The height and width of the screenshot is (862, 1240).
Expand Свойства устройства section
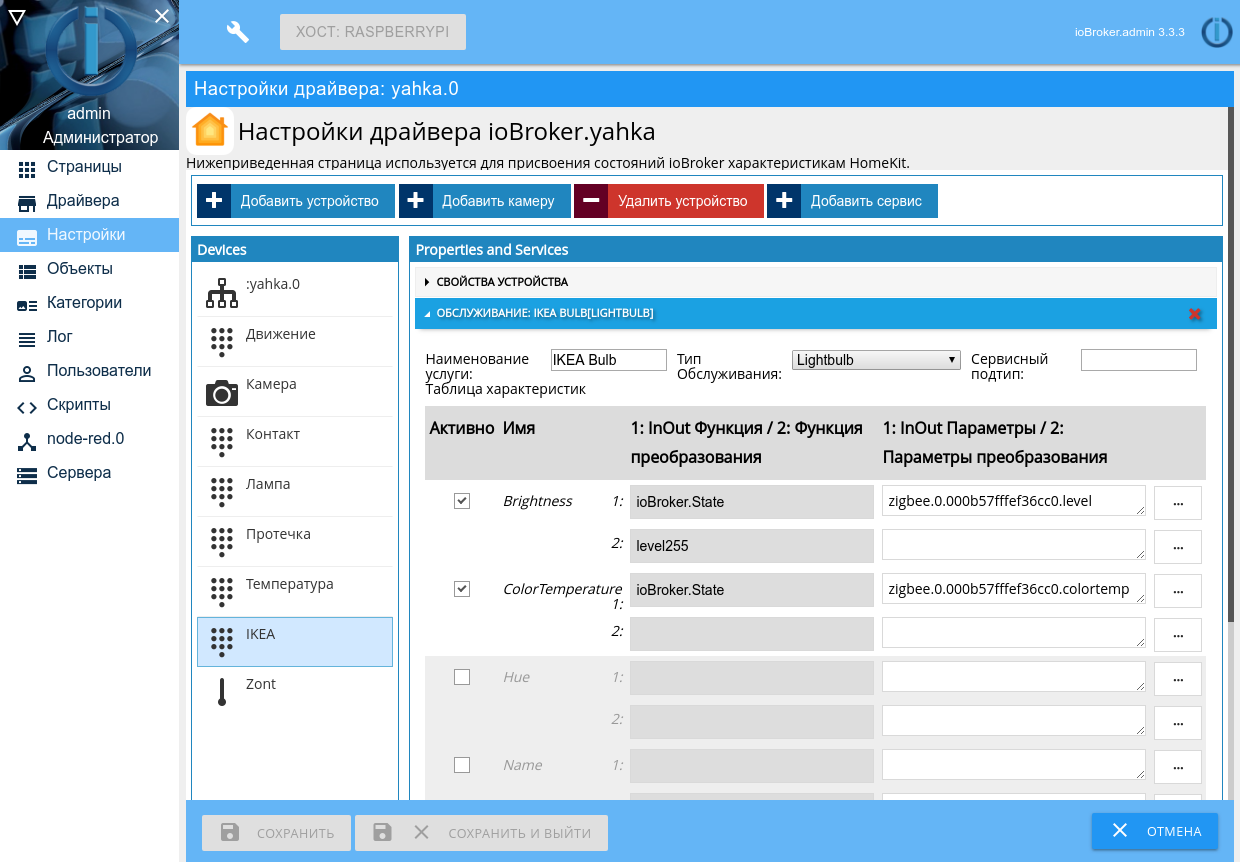816,282
